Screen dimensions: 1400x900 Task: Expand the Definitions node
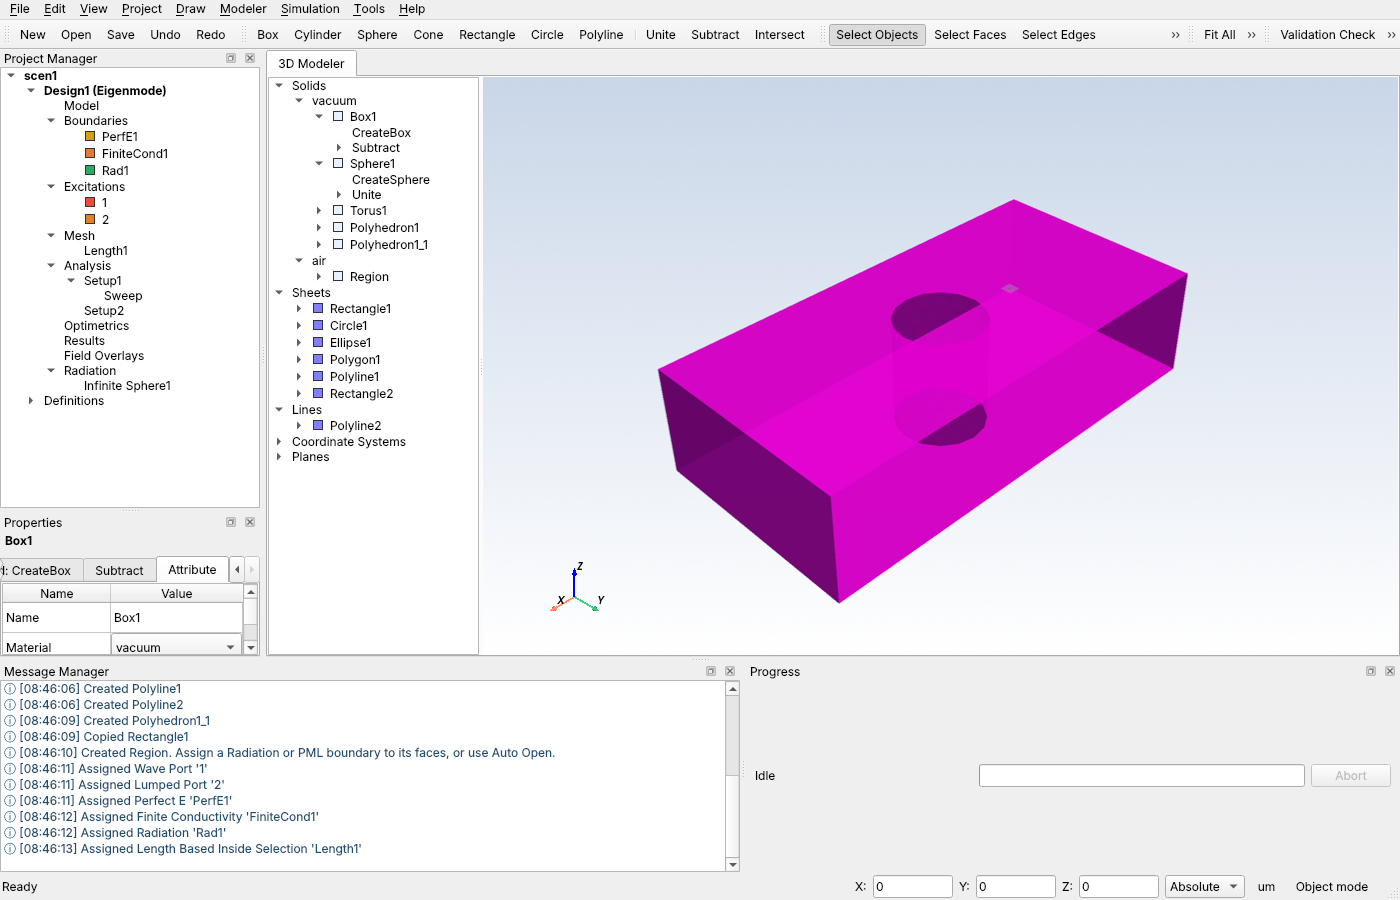[x=31, y=401]
